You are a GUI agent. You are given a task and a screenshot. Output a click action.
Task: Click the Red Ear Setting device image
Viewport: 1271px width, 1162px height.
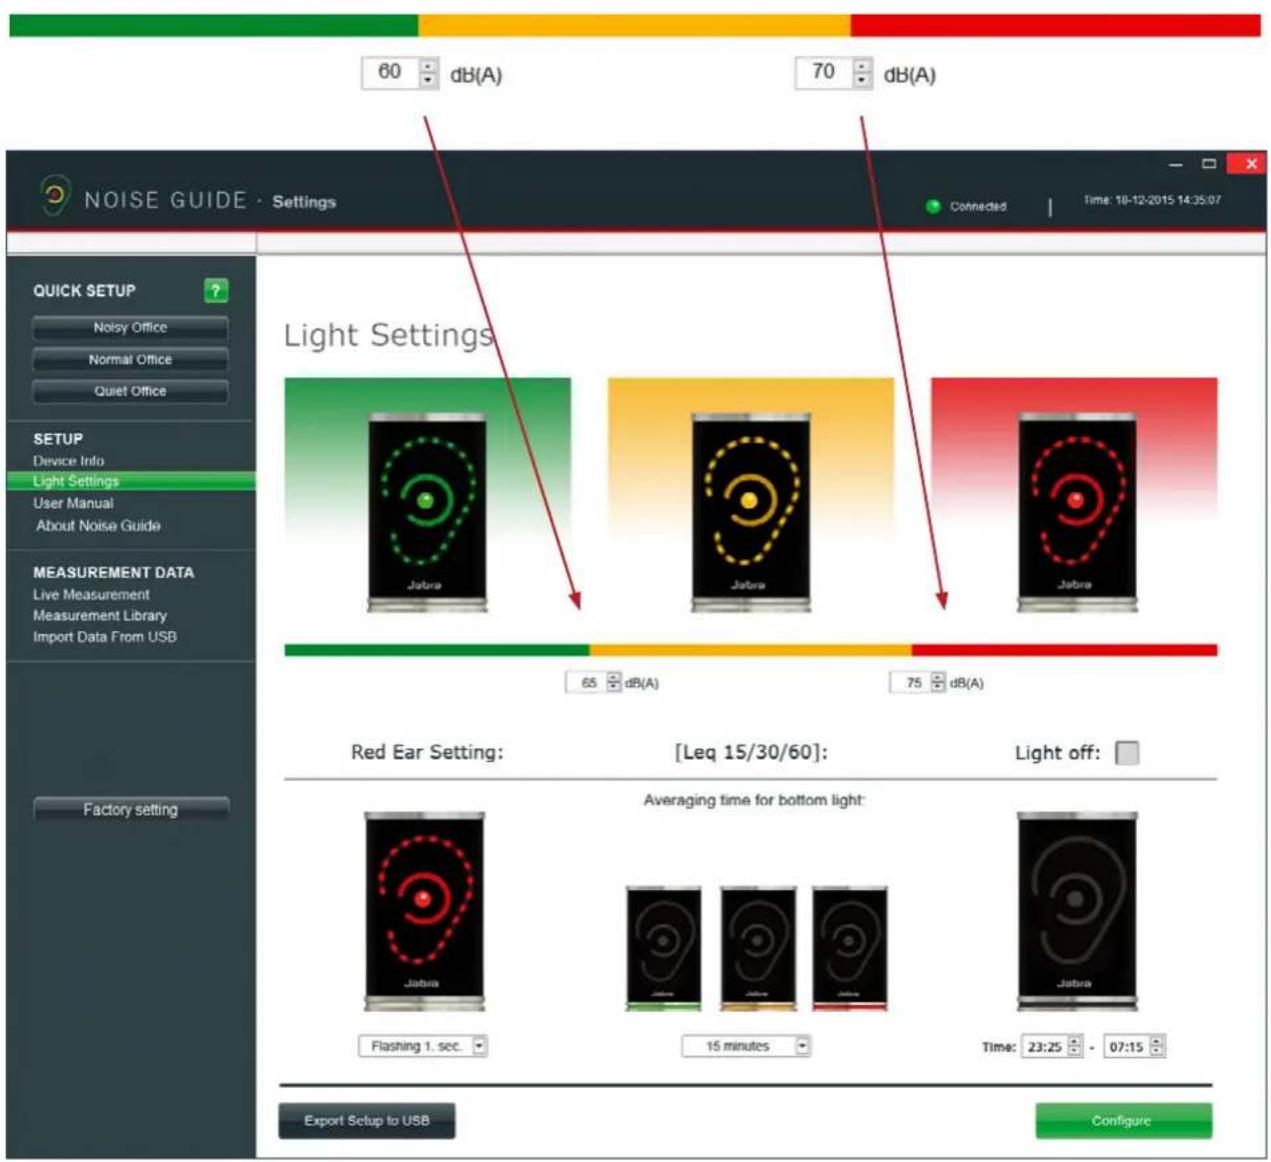(424, 910)
